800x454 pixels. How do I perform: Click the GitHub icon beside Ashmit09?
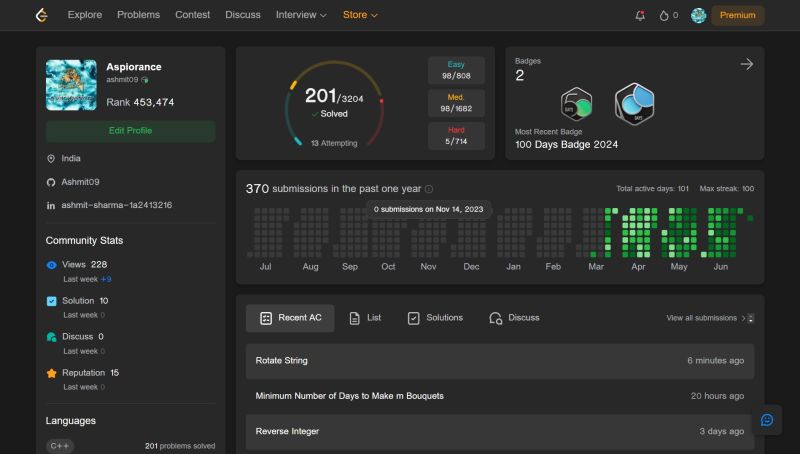click(x=51, y=182)
